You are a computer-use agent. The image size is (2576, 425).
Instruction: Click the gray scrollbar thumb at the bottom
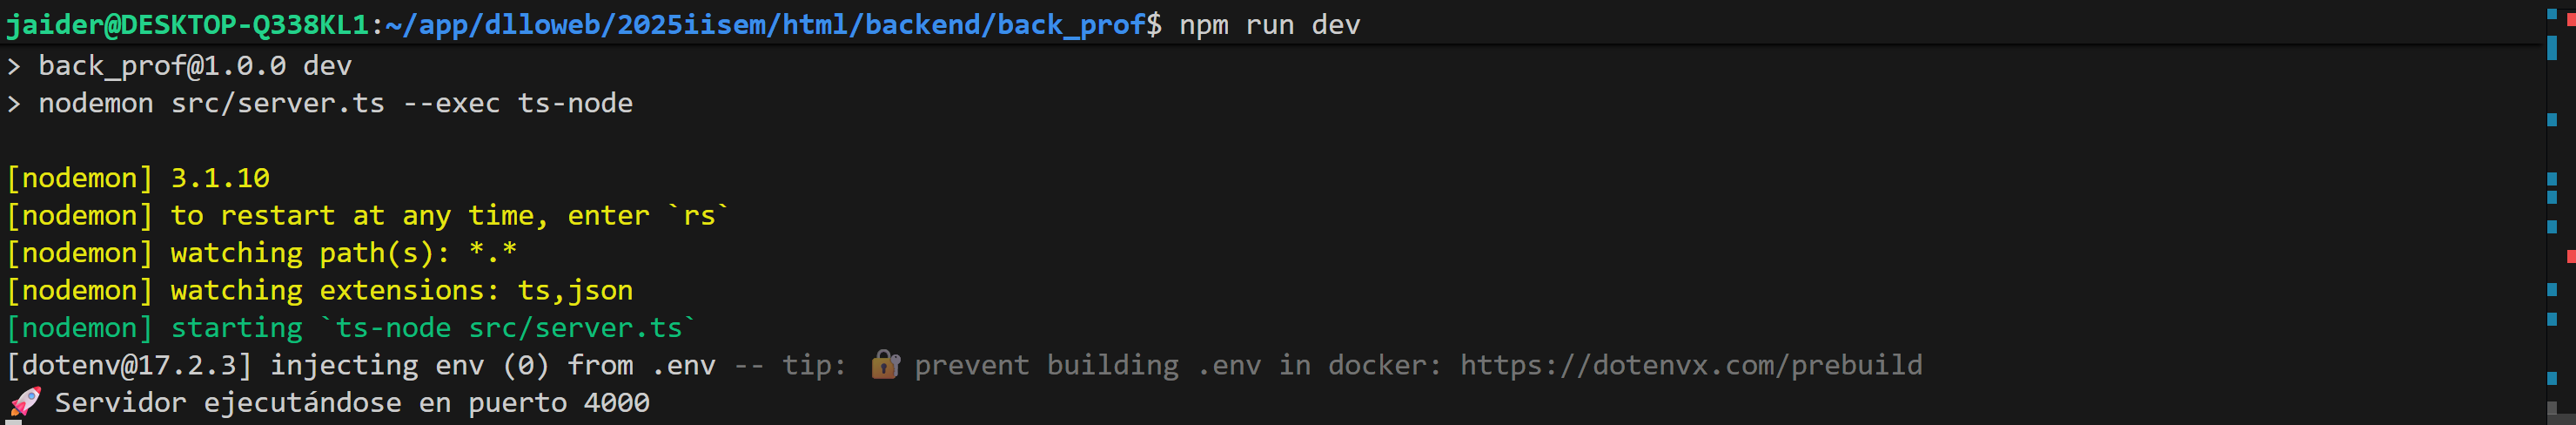(2553, 411)
